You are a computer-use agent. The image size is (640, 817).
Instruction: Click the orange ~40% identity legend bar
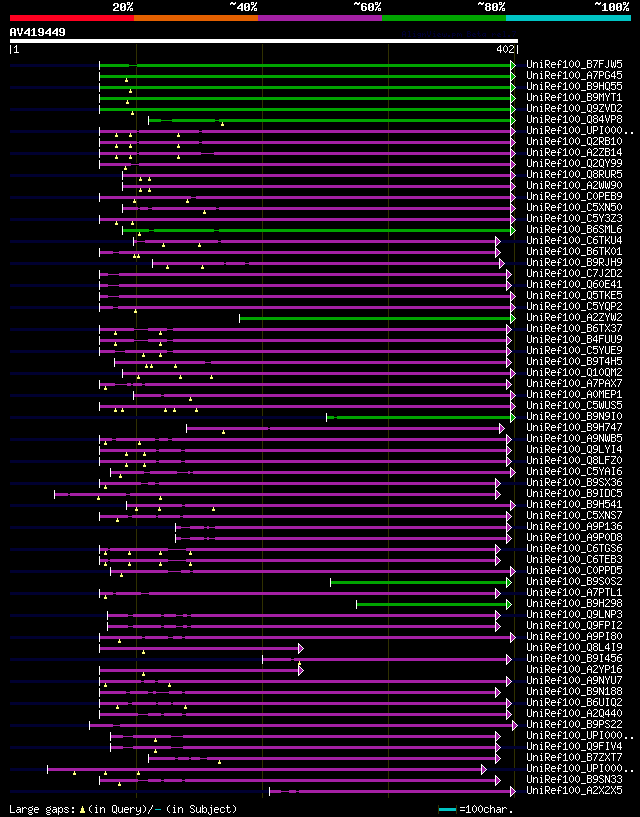tap(196, 18)
